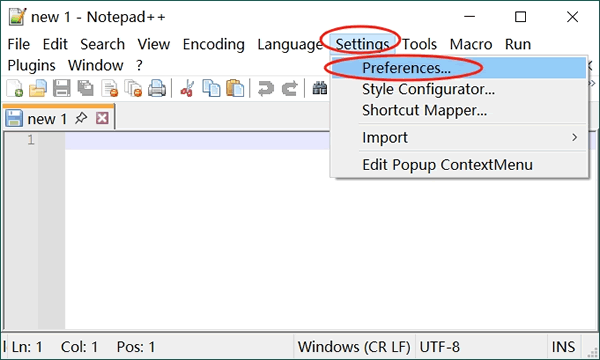Create a new document with the New icon

click(15, 88)
